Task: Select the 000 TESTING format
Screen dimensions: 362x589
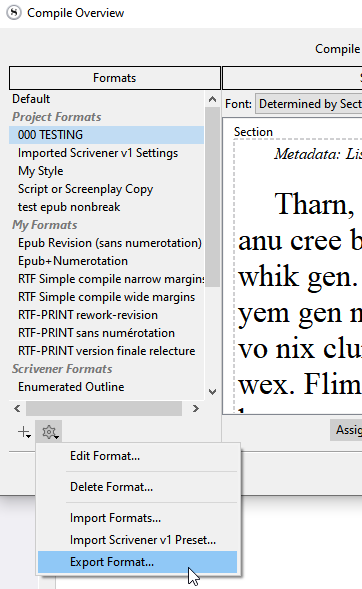Action: pyautogui.click(x=106, y=135)
